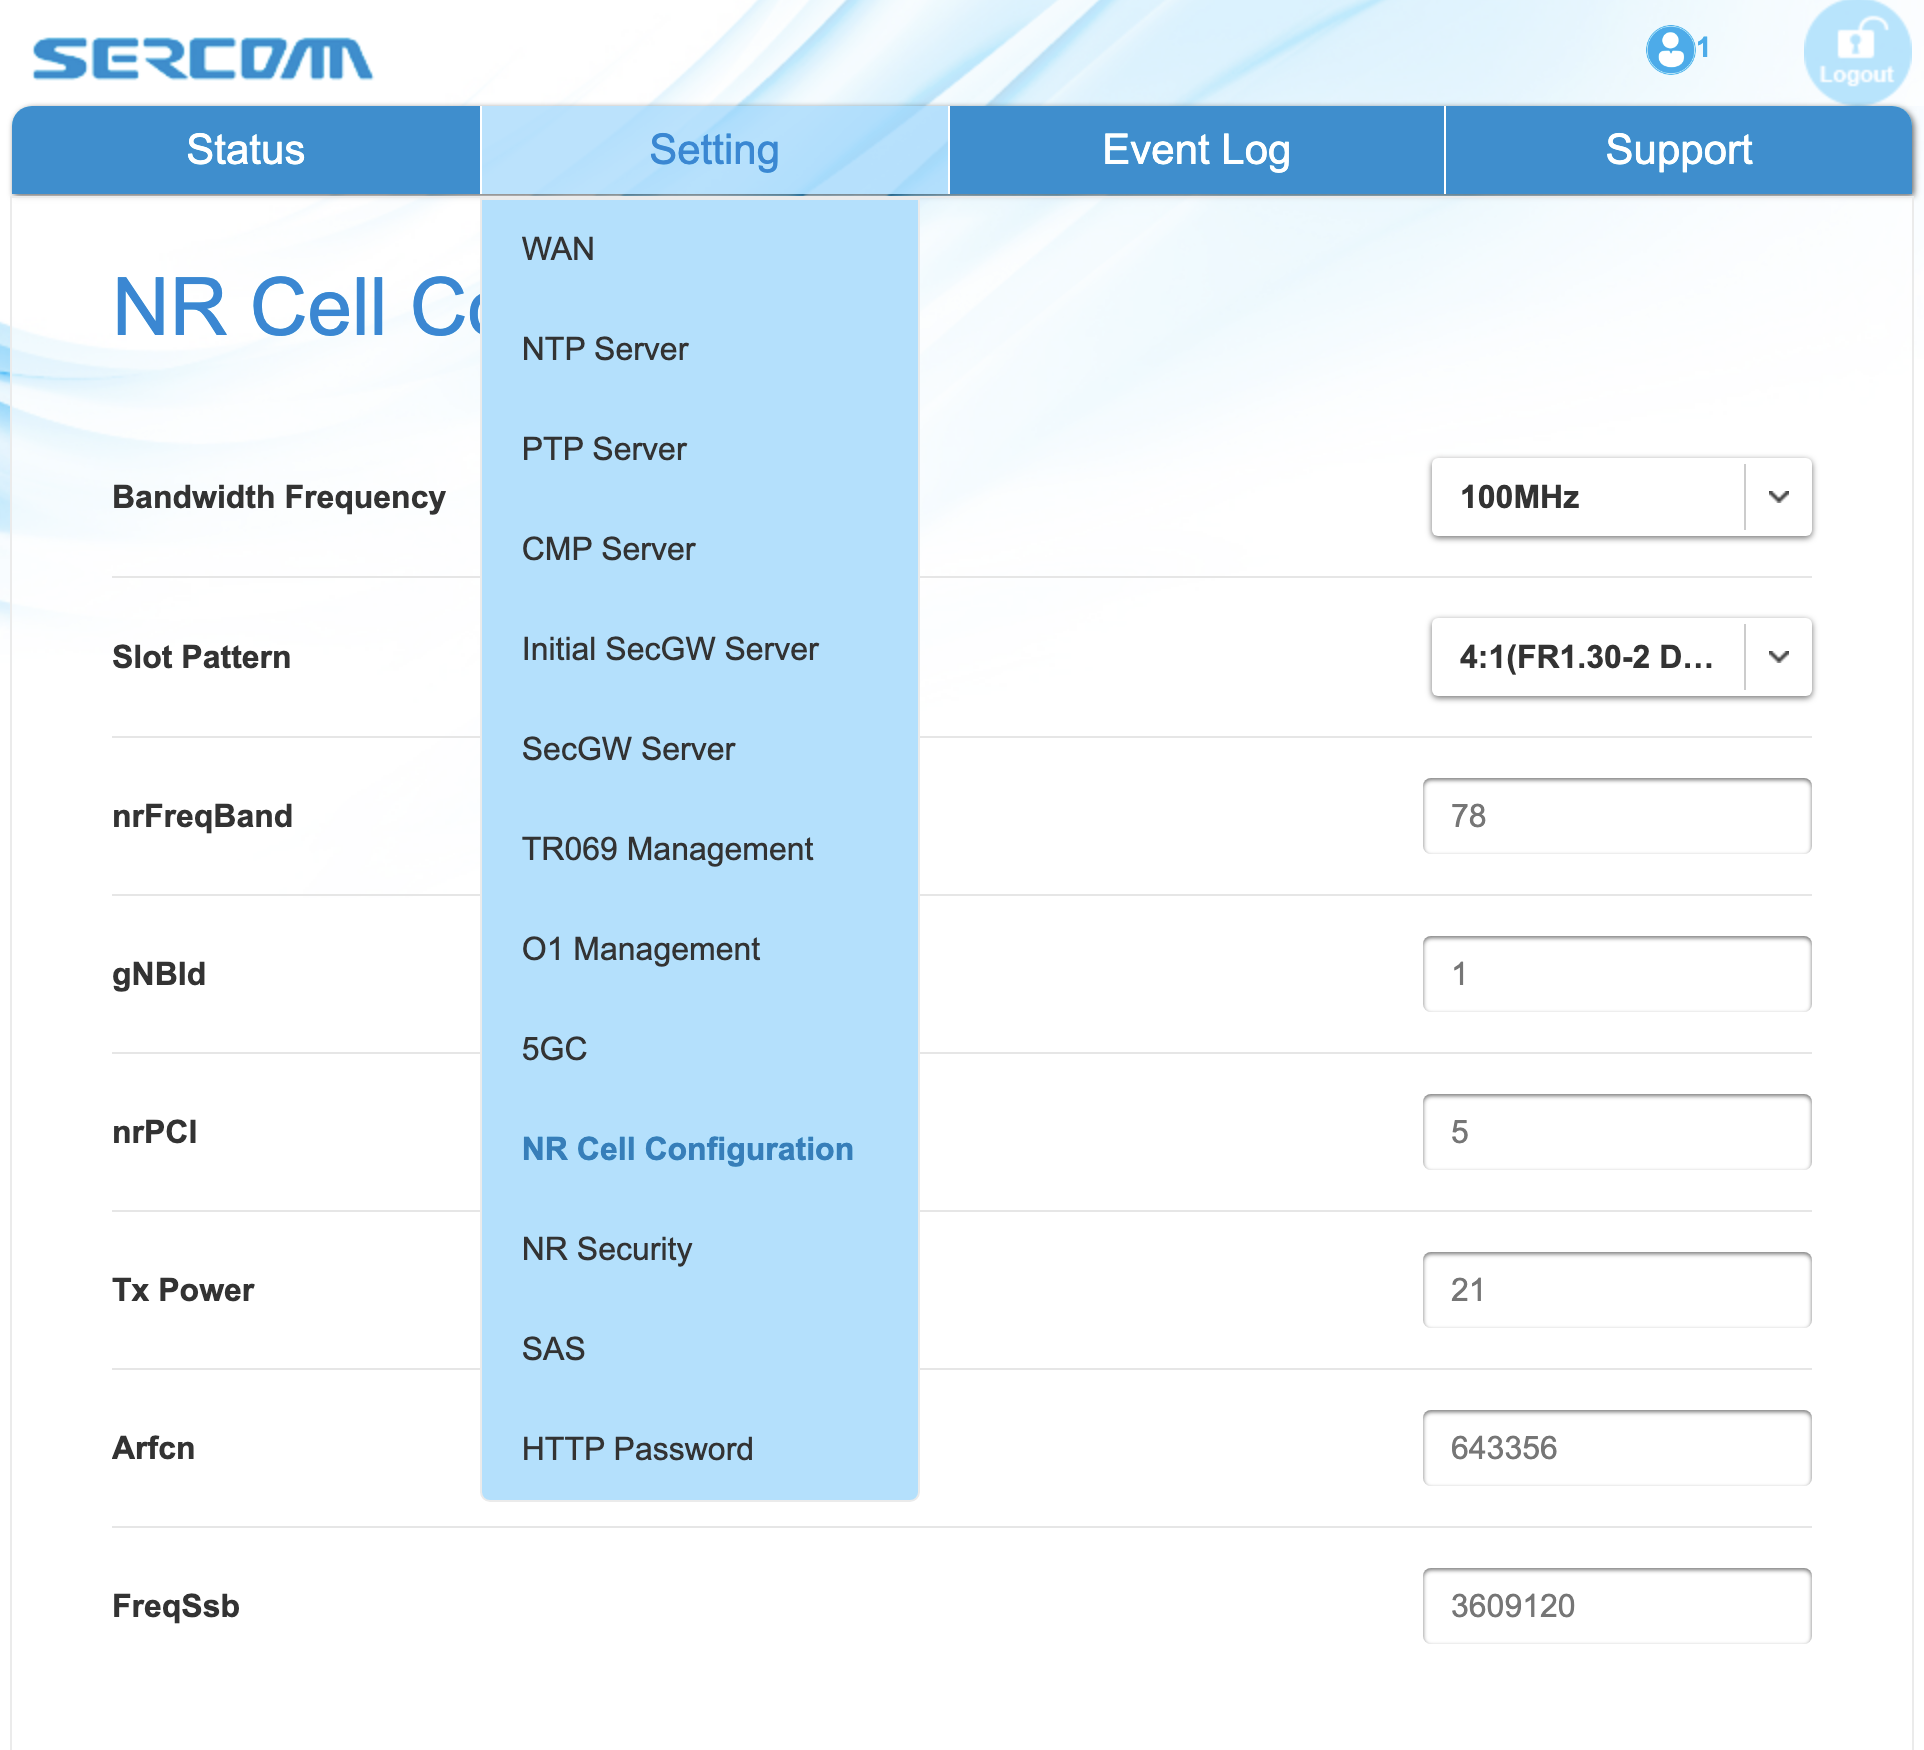Go to the Support tab

coord(1678,150)
